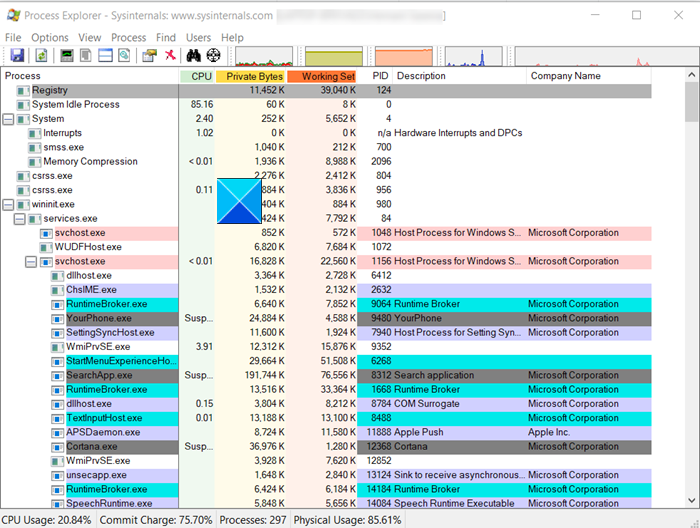
Task: Open System Information via toolbar icon
Action: pyautogui.click(x=67, y=56)
